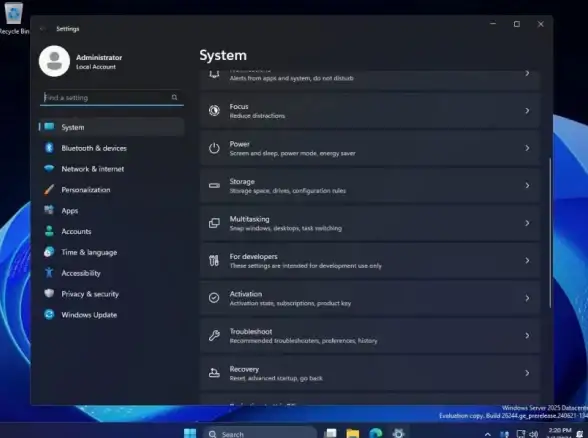Click the magnifier icon in Find a setting

coord(174,98)
